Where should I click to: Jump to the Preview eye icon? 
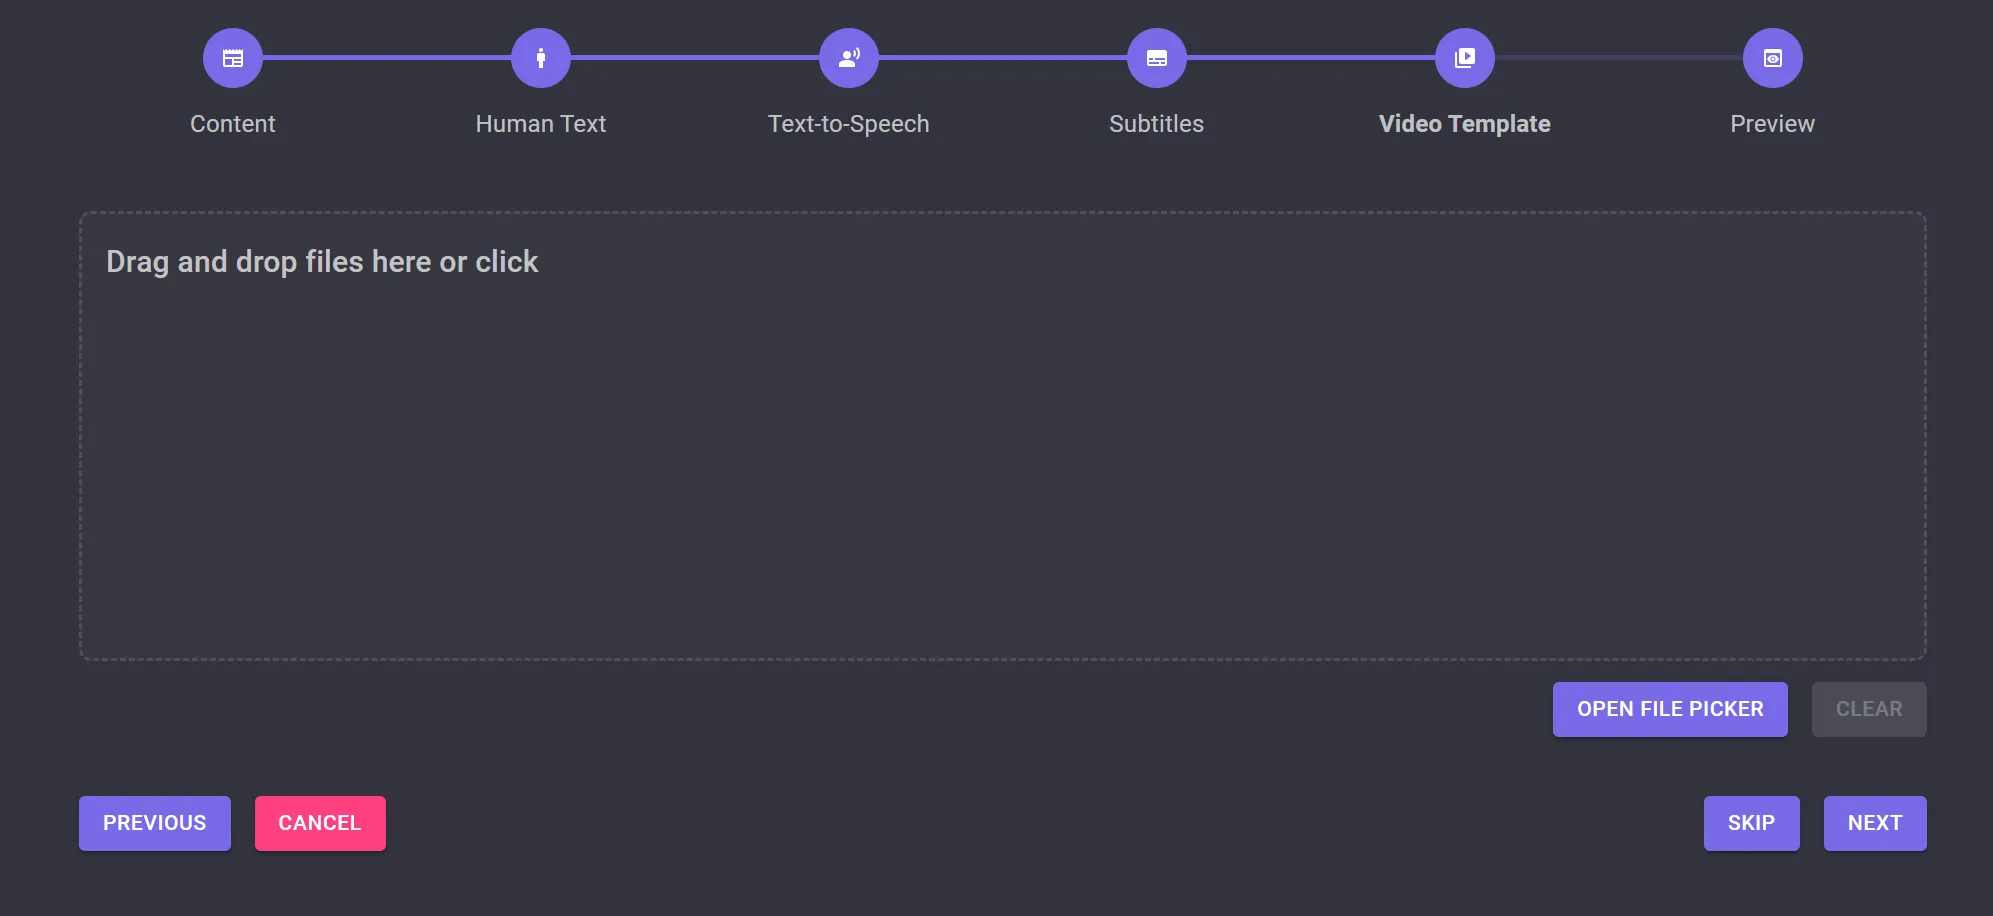coord(1772,58)
